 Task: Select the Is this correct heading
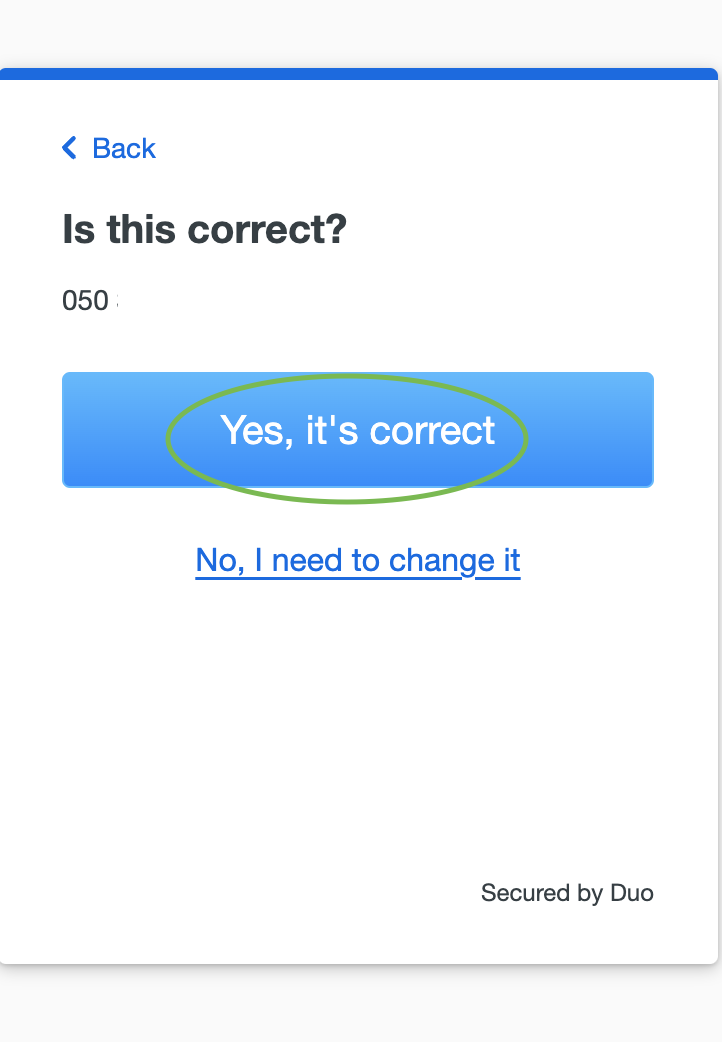204,229
